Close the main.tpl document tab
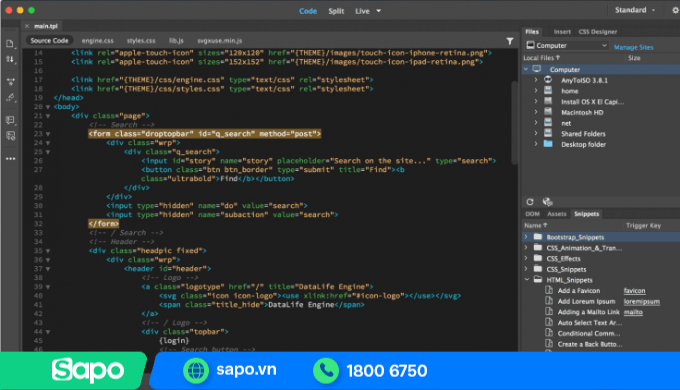 (27, 26)
